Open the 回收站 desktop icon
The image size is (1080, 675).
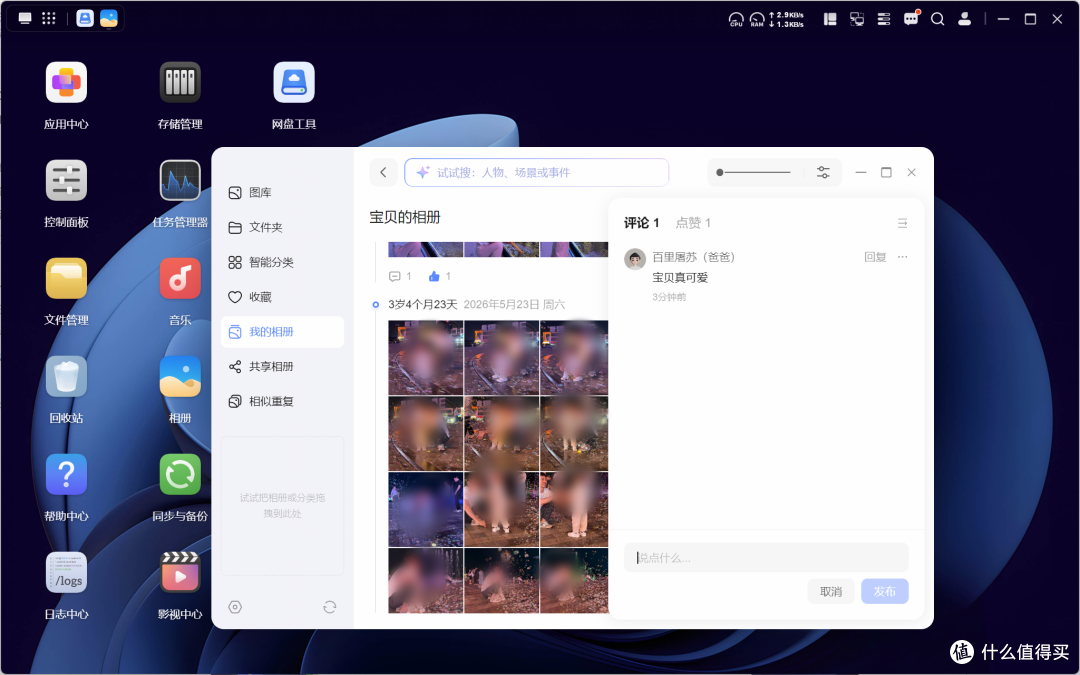pos(66,377)
